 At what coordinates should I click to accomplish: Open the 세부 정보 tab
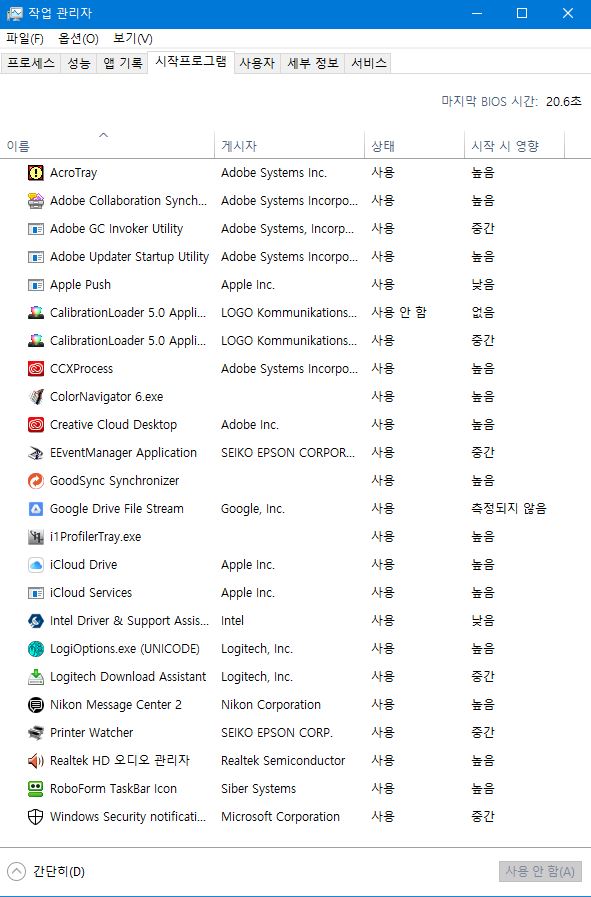tap(313, 63)
